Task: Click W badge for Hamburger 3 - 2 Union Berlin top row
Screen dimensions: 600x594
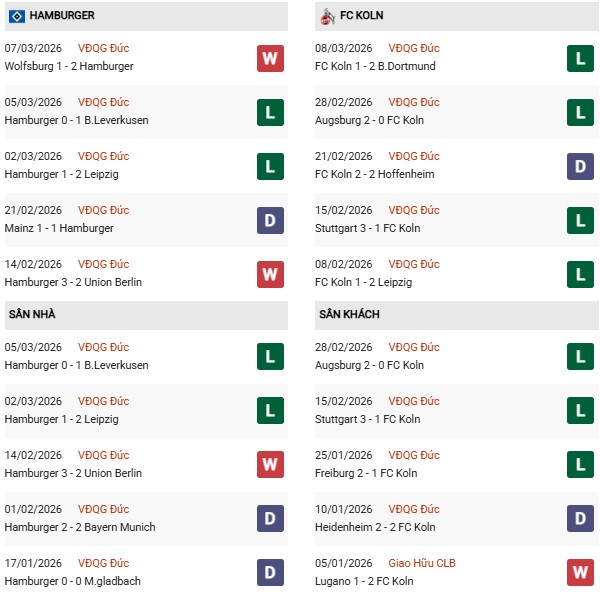Action: (x=270, y=274)
